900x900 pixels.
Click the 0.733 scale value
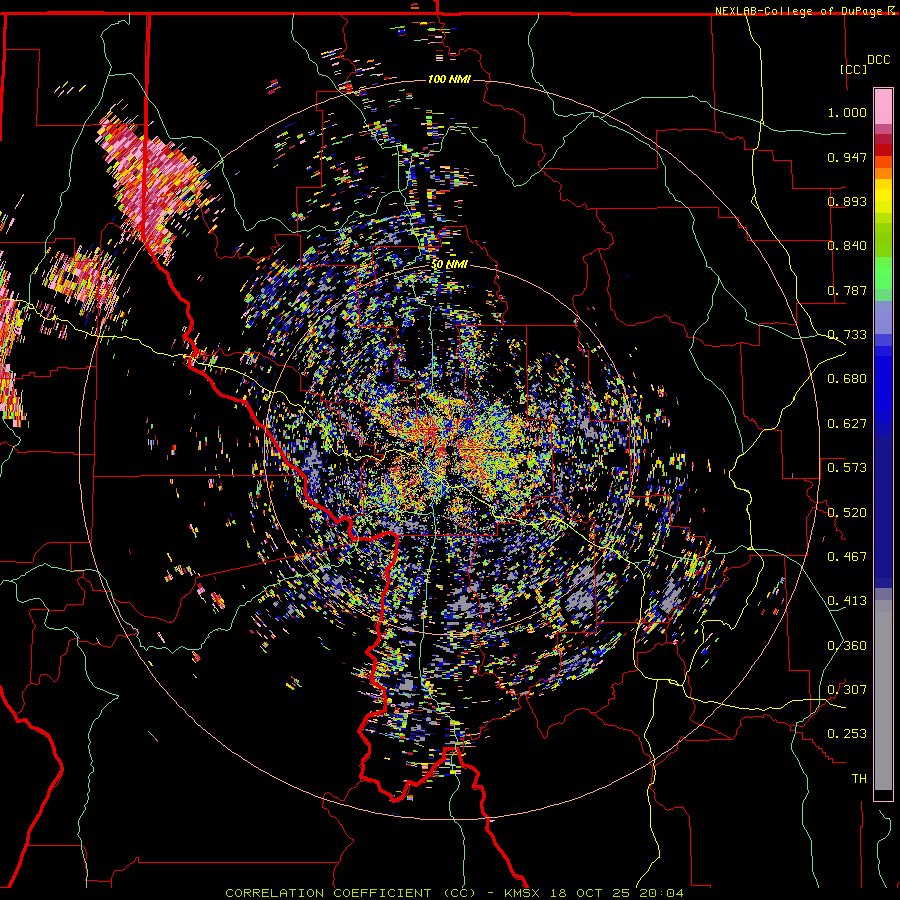point(847,335)
